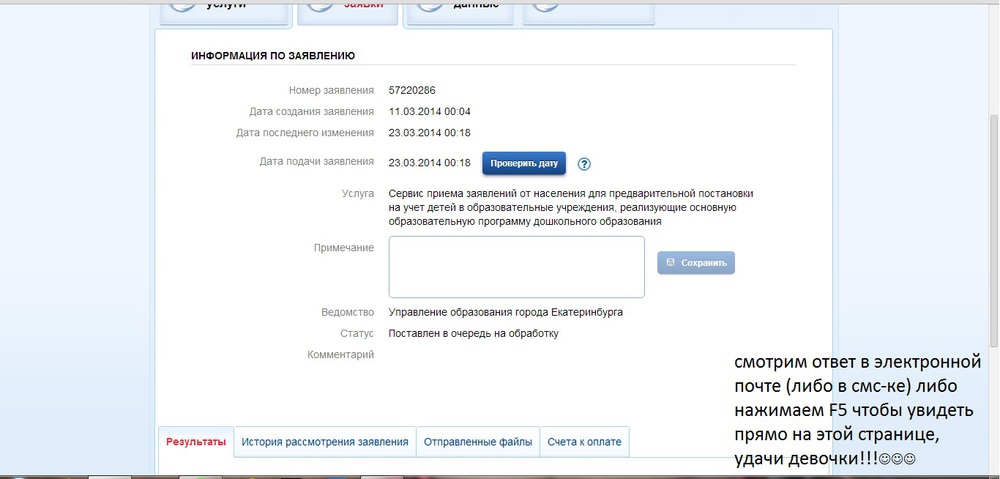Click the round icon on the Заявки tab
Screen dimensions: 1000x479
[x=321, y=5]
